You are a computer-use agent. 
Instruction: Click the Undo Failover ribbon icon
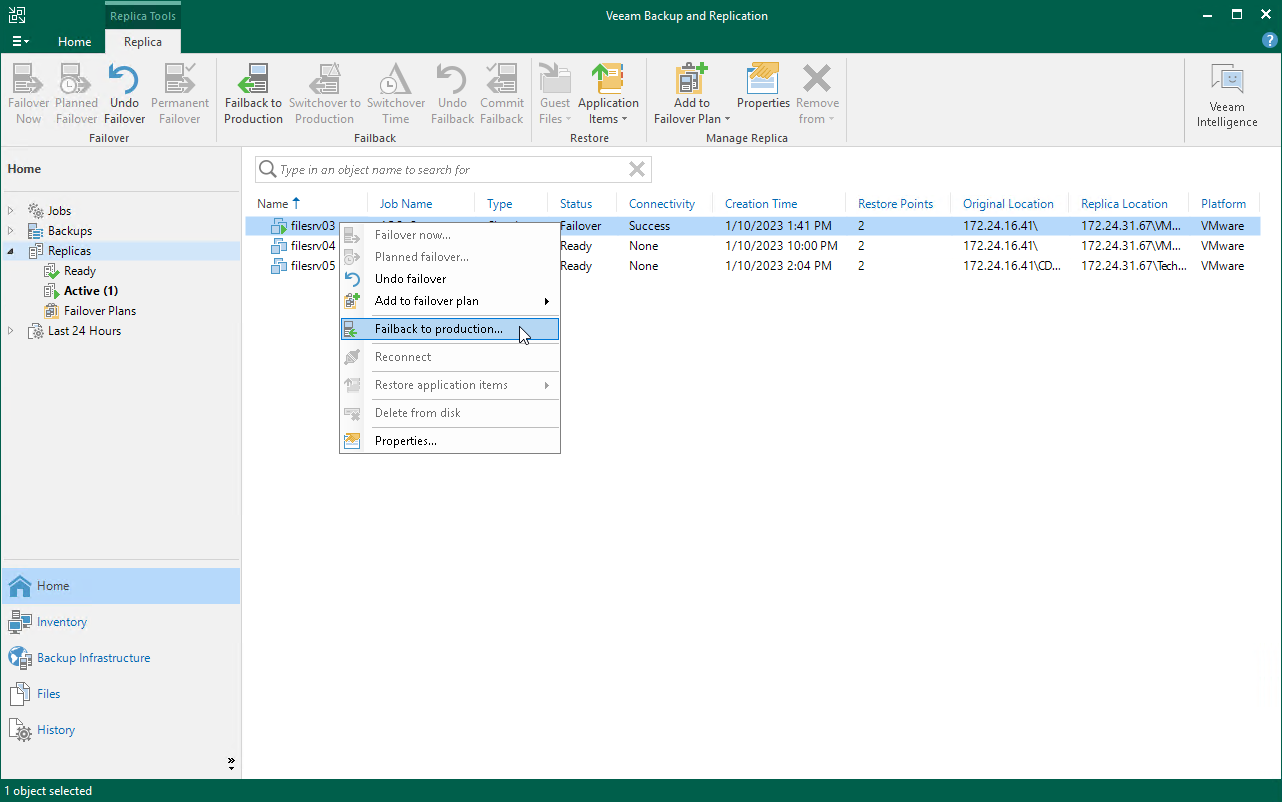124,94
